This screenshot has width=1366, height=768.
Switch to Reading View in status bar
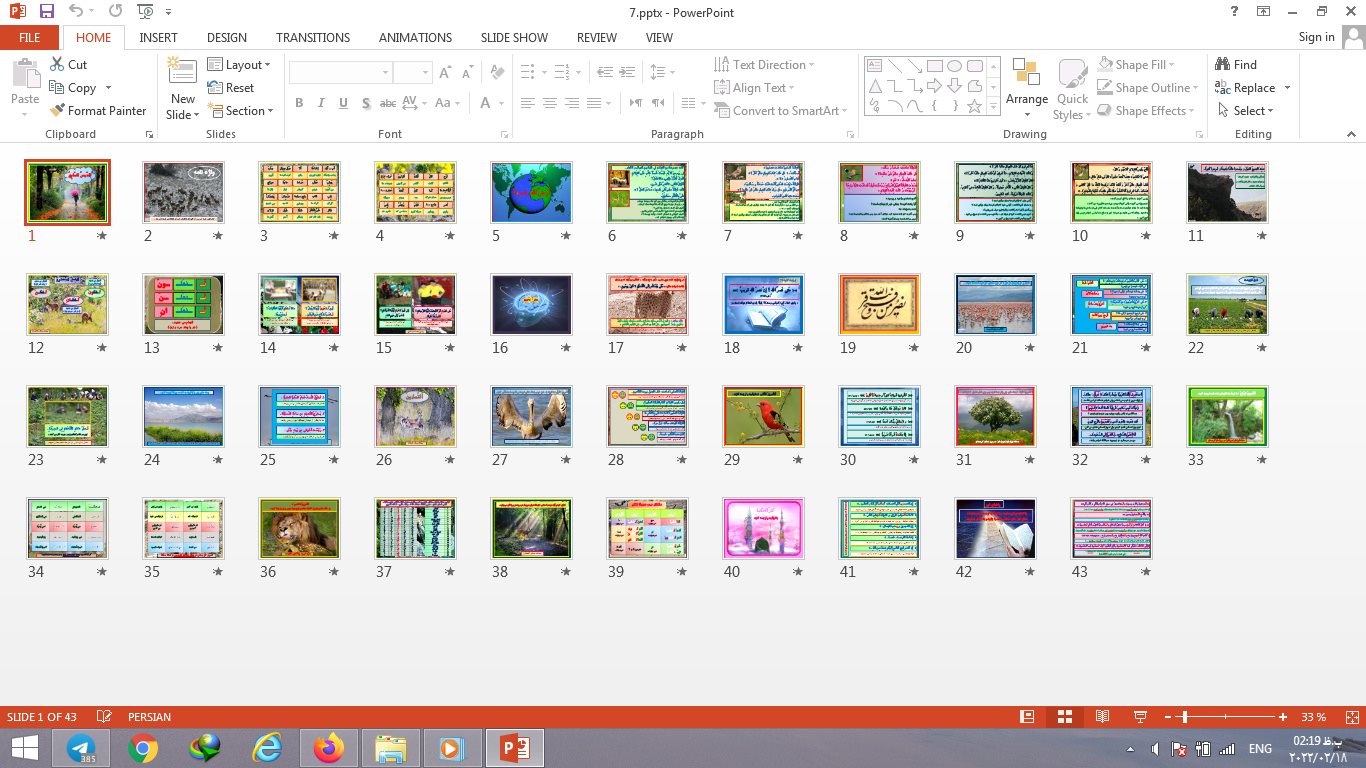pos(1102,717)
